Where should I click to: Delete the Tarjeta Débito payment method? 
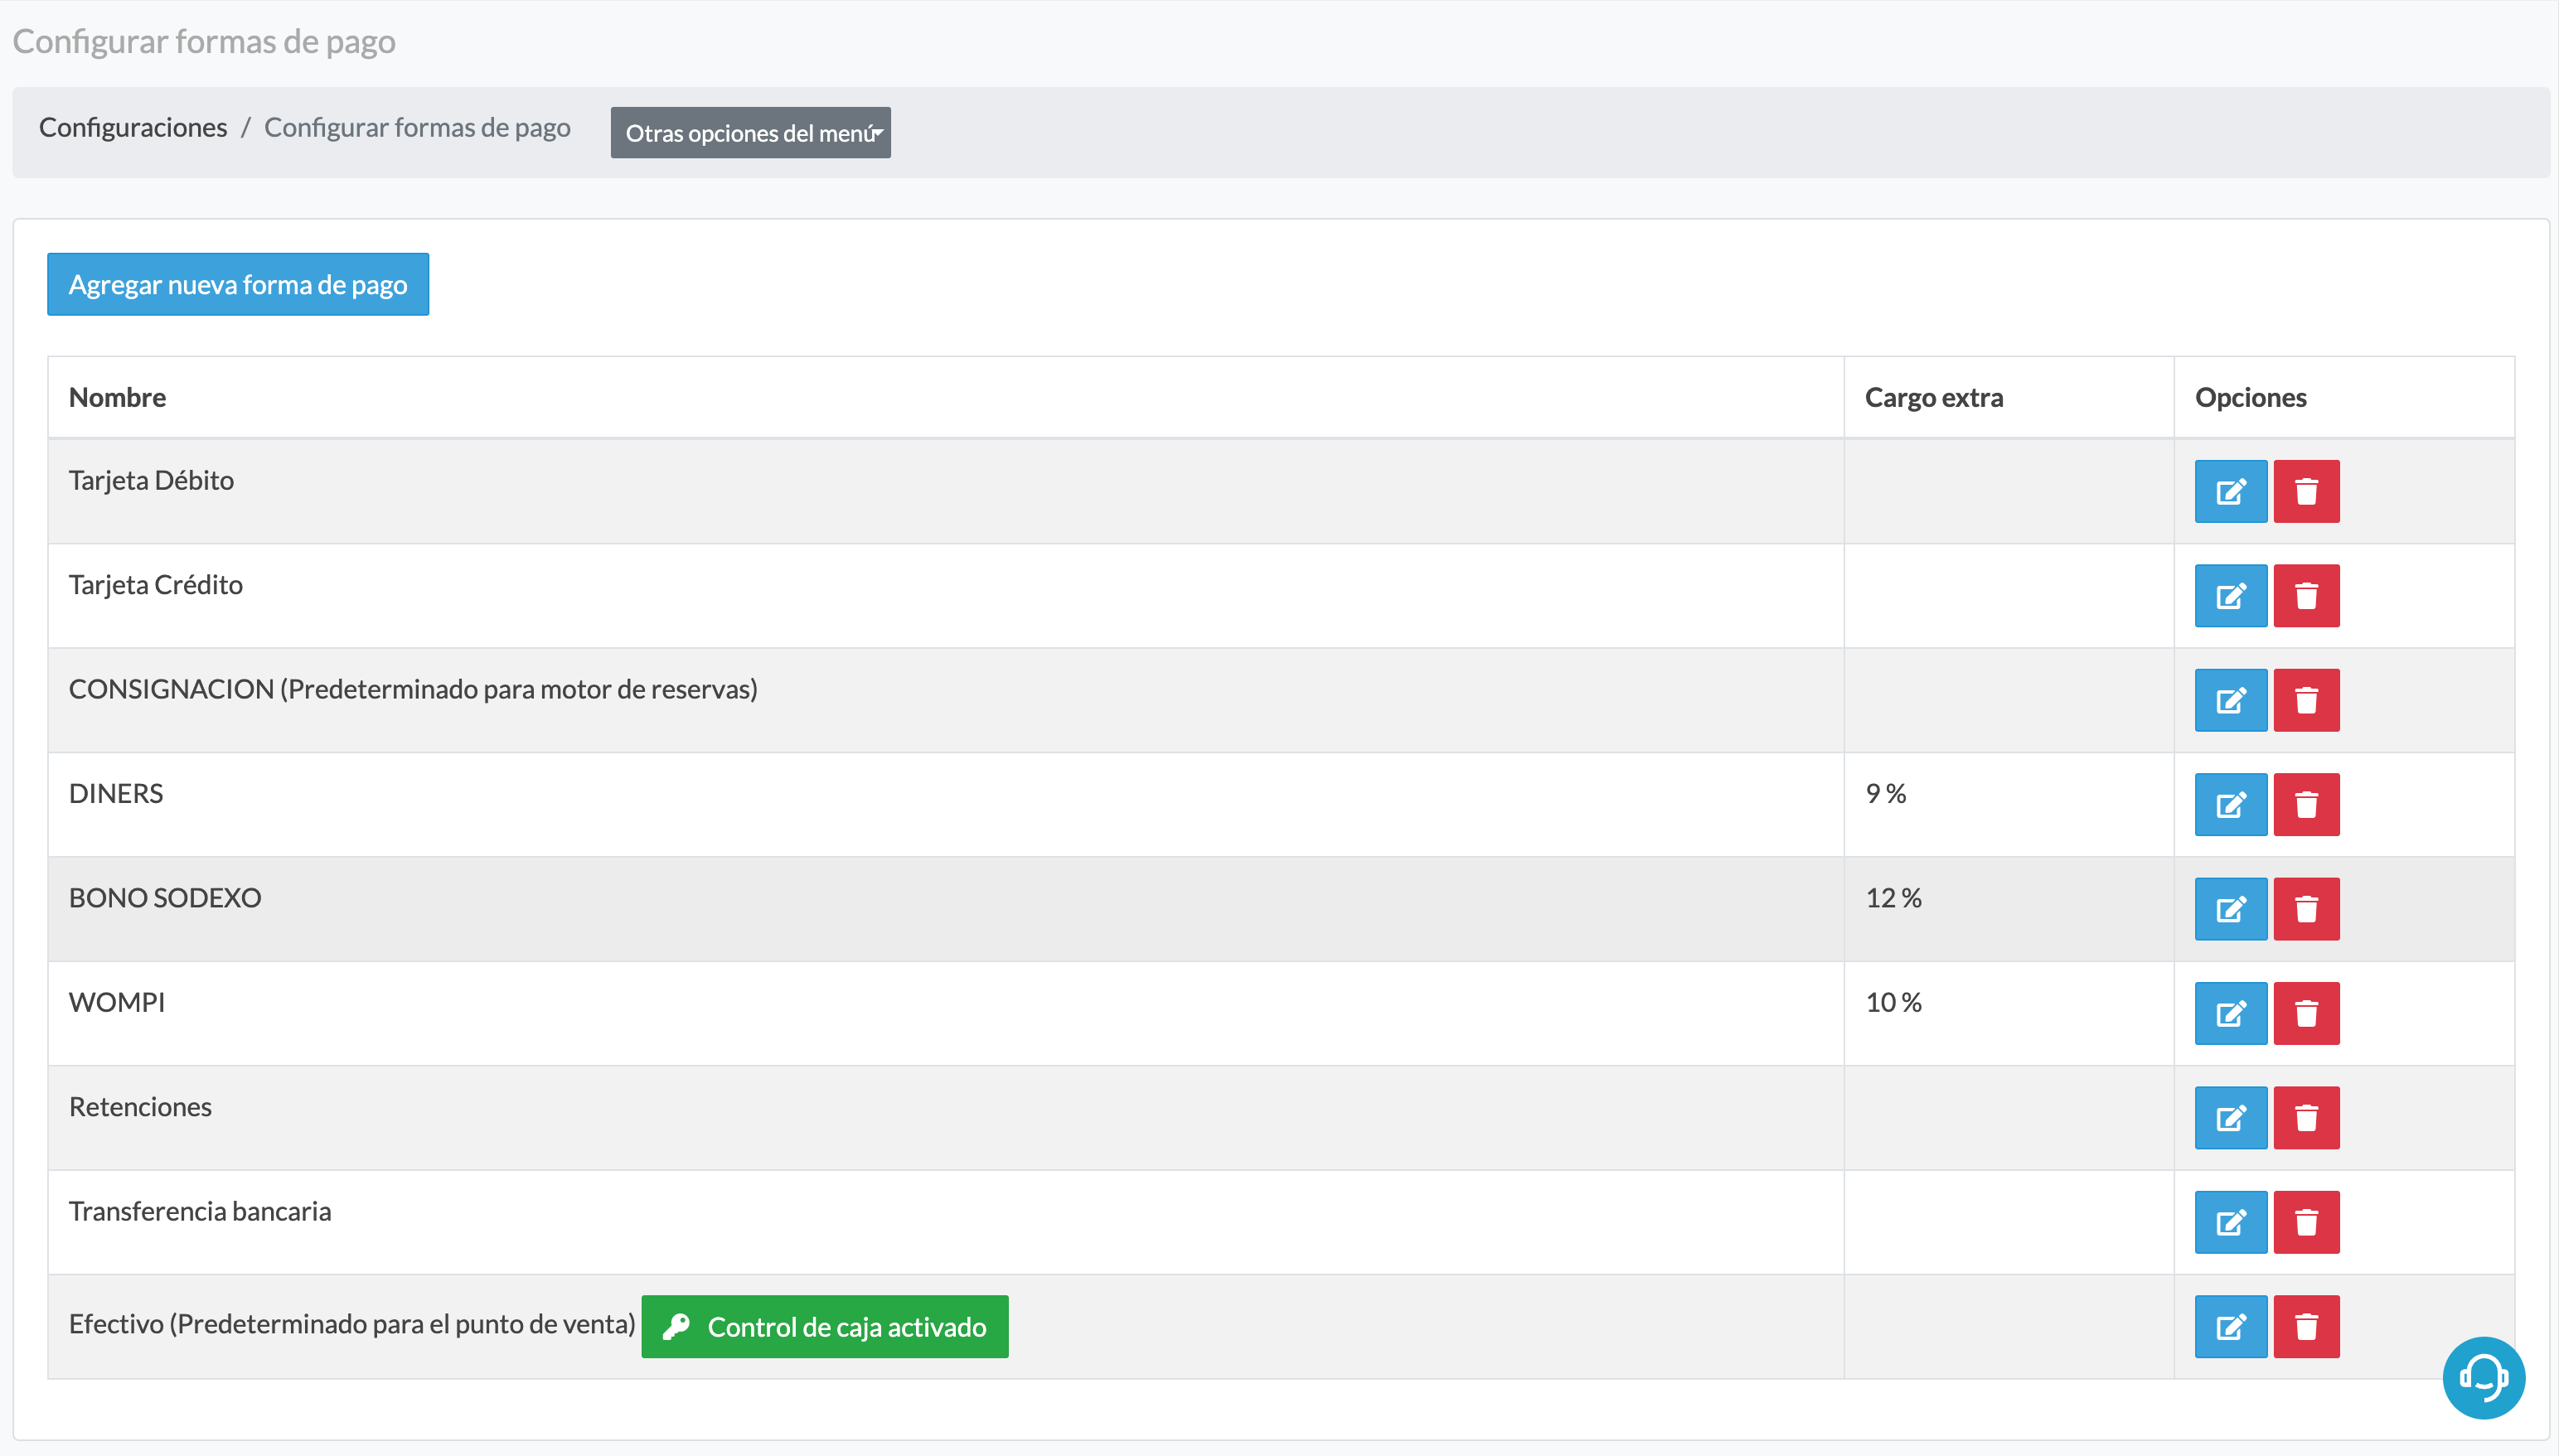pos(2306,491)
